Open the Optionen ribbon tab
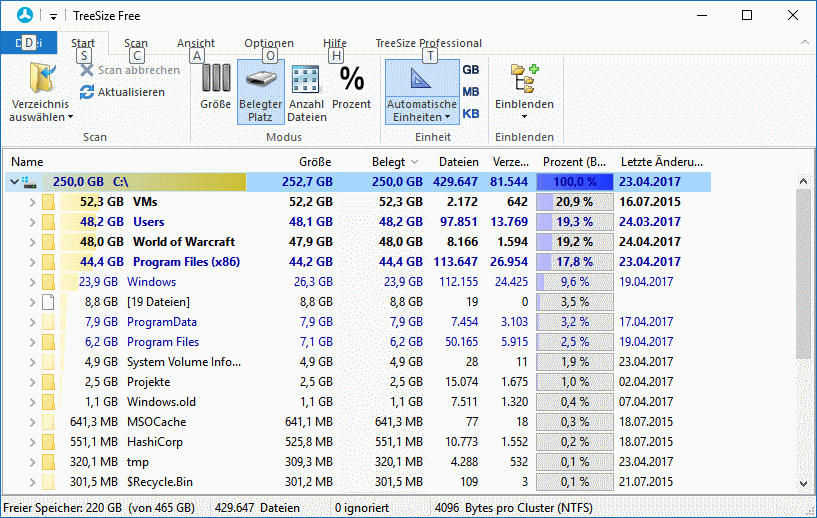Viewport: 817px width, 518px height. pos(269,43)
